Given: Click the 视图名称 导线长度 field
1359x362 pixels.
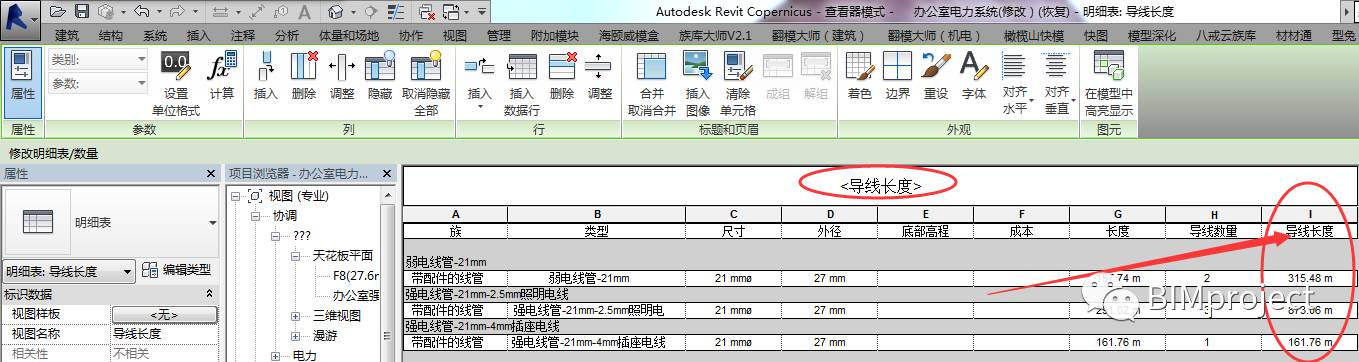Looking at the screenshot, I should (x=163, y=333).
